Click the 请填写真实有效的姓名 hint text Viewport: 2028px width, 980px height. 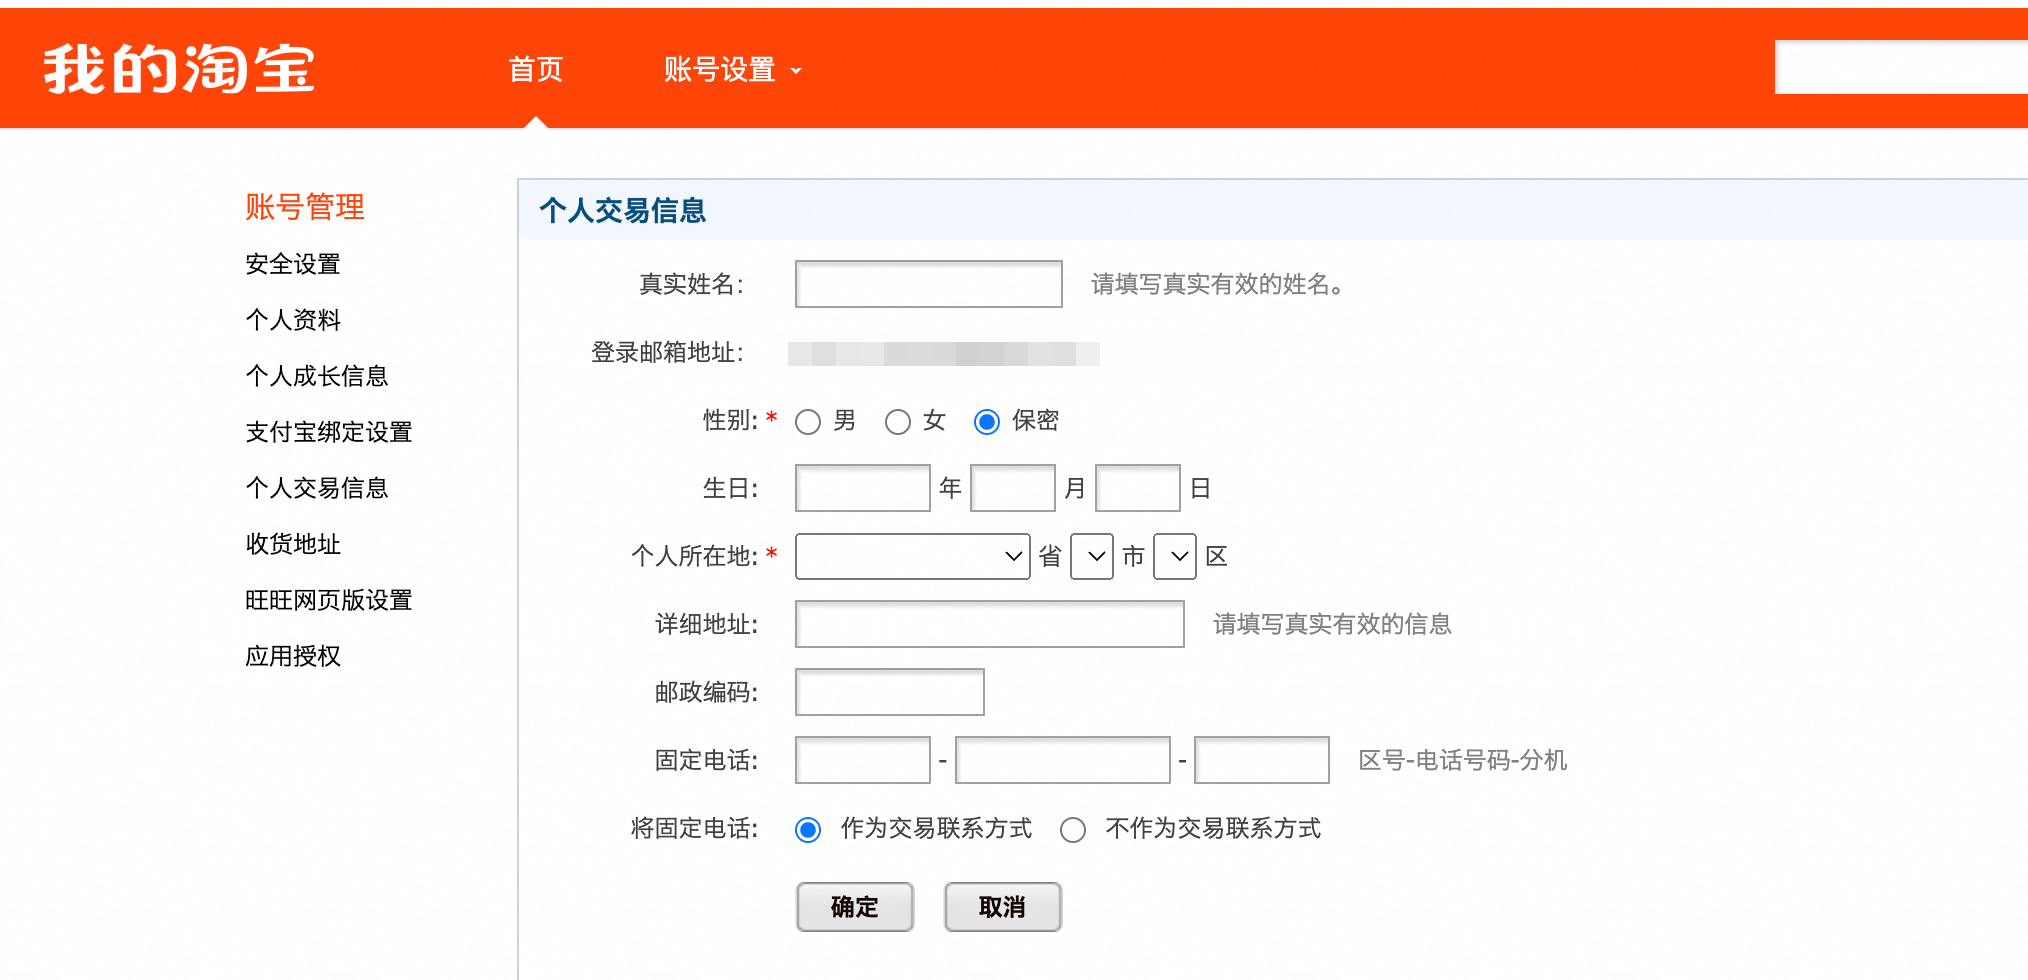point(1217,284)
